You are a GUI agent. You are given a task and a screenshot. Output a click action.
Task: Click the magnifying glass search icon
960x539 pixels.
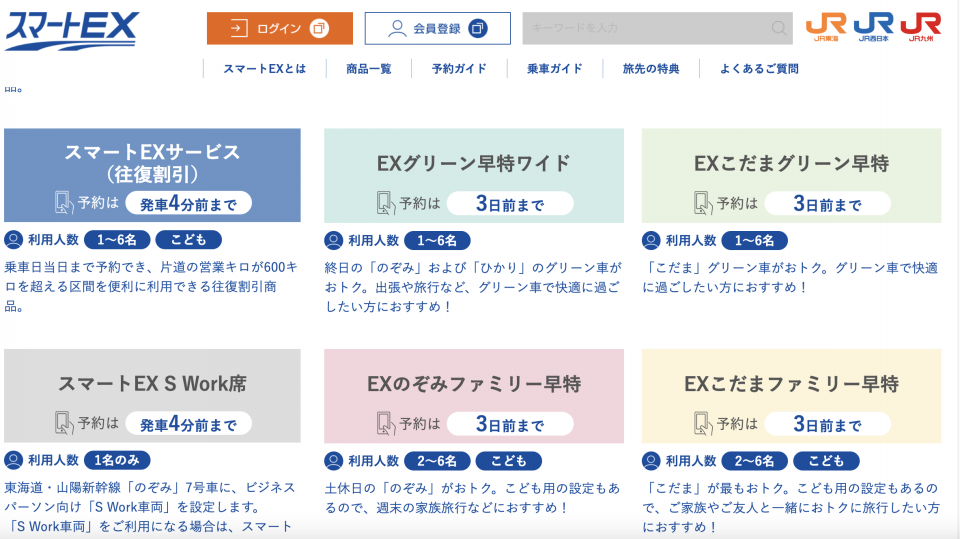coord(779,28)
